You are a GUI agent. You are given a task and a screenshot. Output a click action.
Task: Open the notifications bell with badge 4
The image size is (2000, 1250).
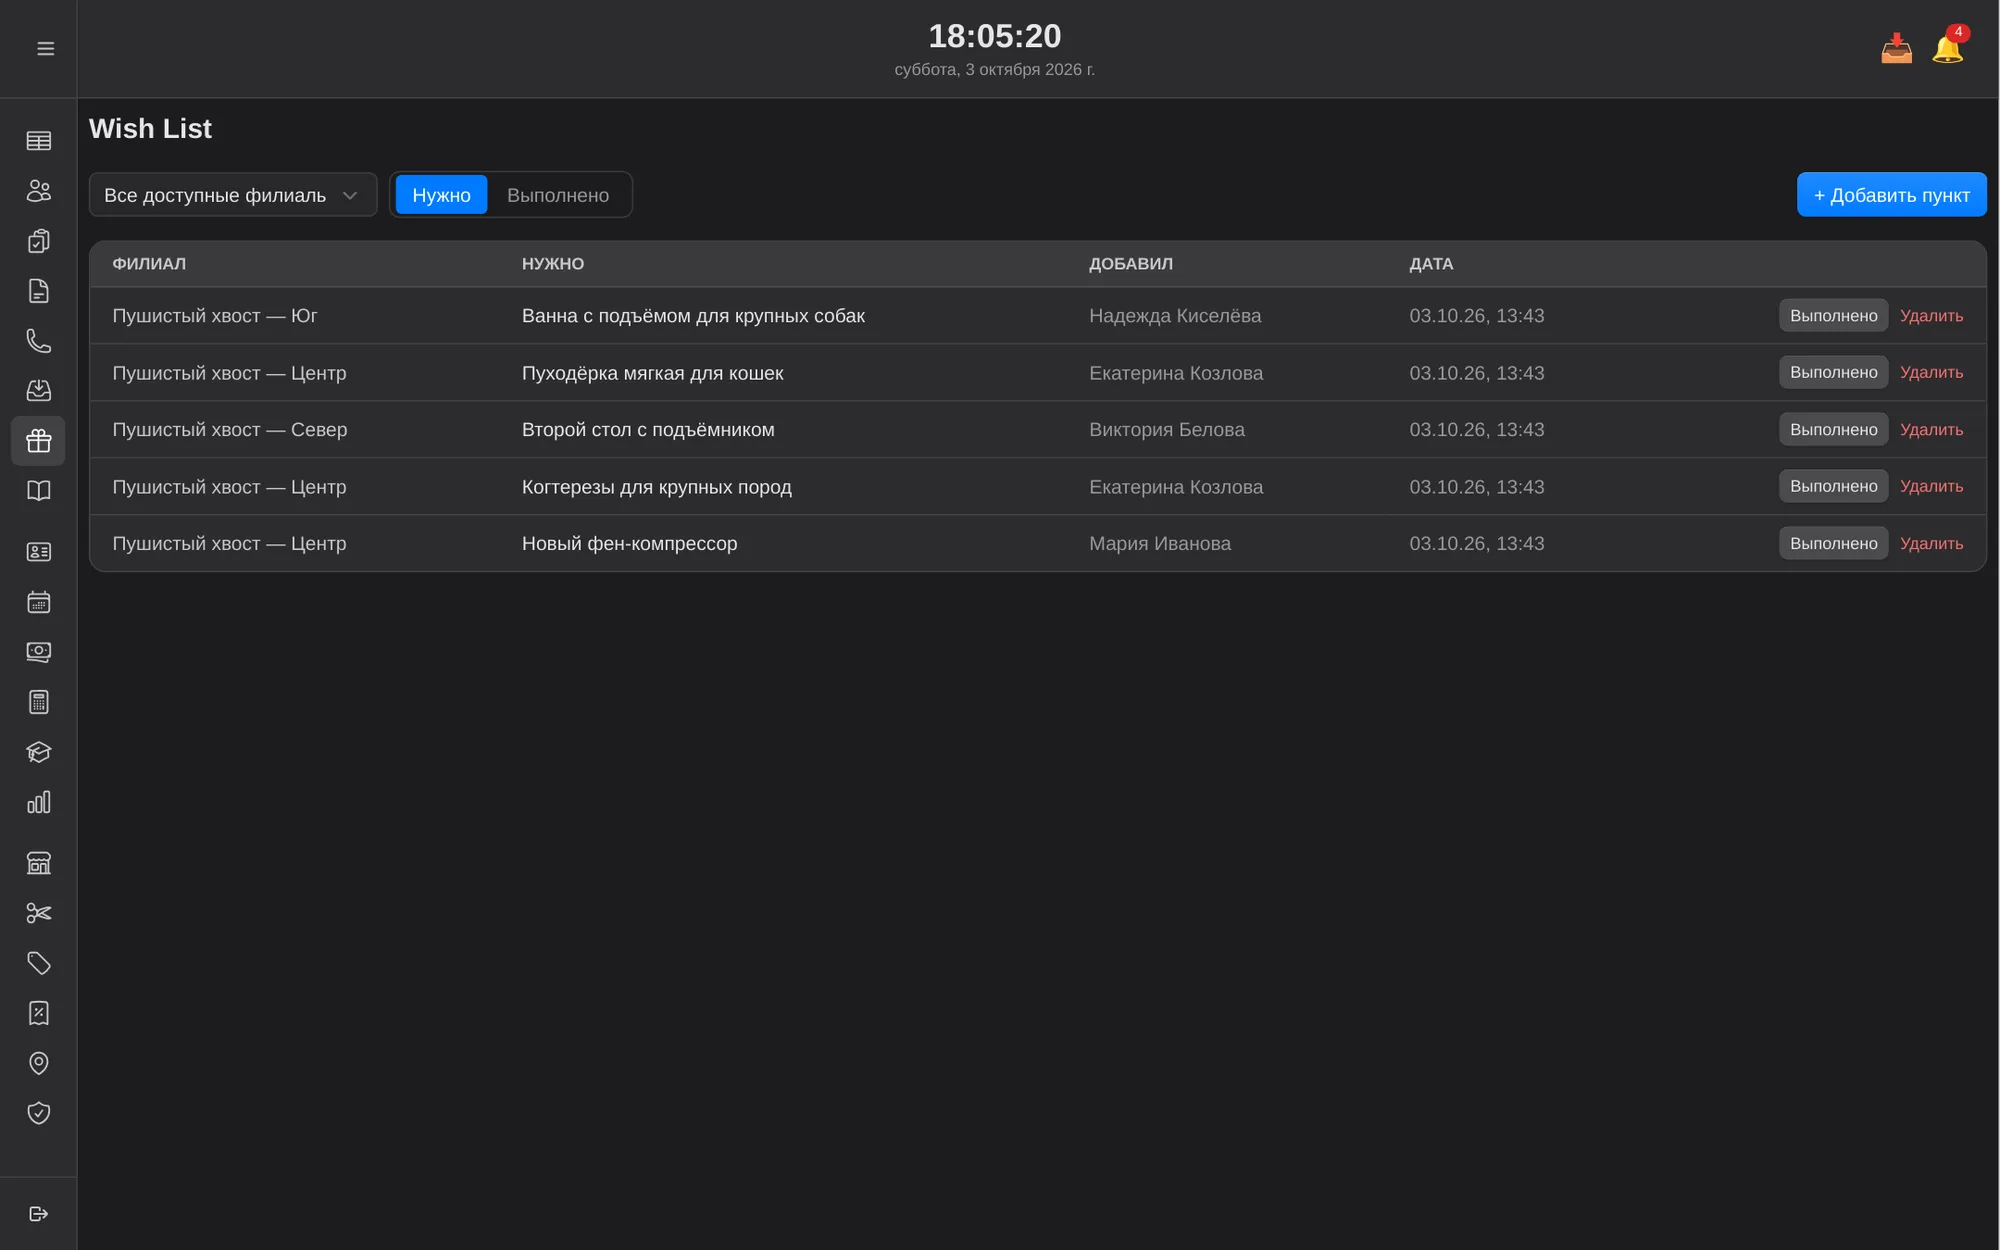pyautogui.click(x=1948, y=46)
